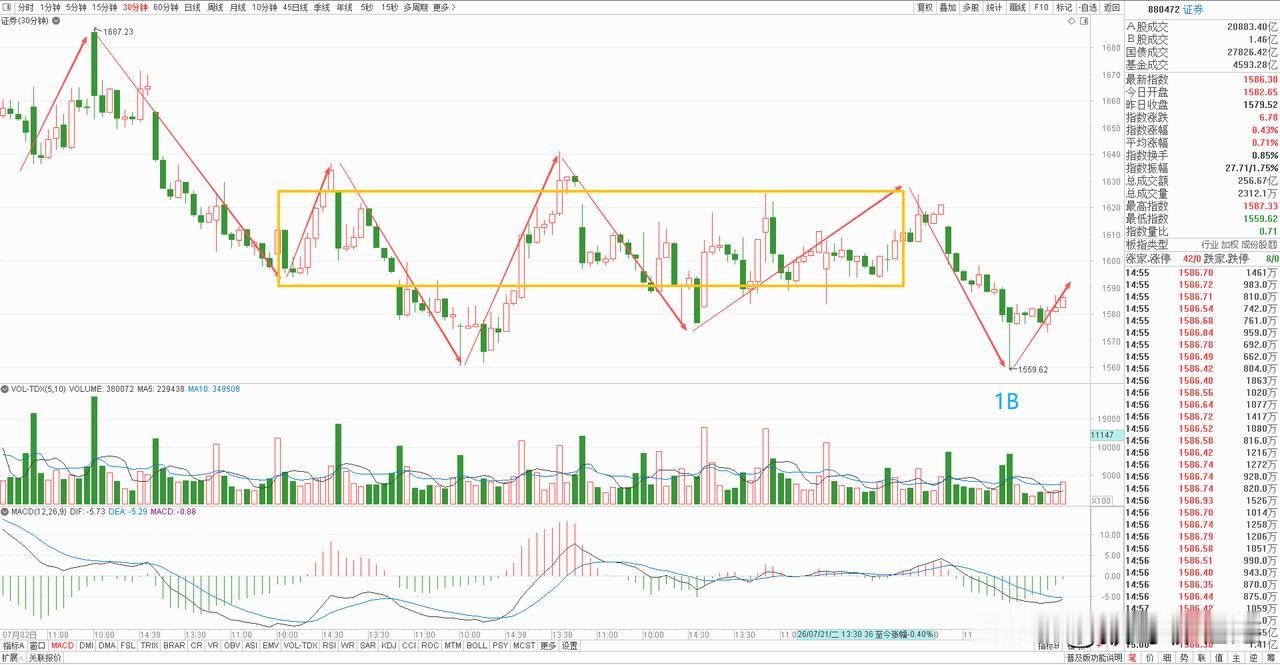Click the 复权 toolbar button
The width and height of the screenshot is (1280, 665).
(x=925, y=7)
